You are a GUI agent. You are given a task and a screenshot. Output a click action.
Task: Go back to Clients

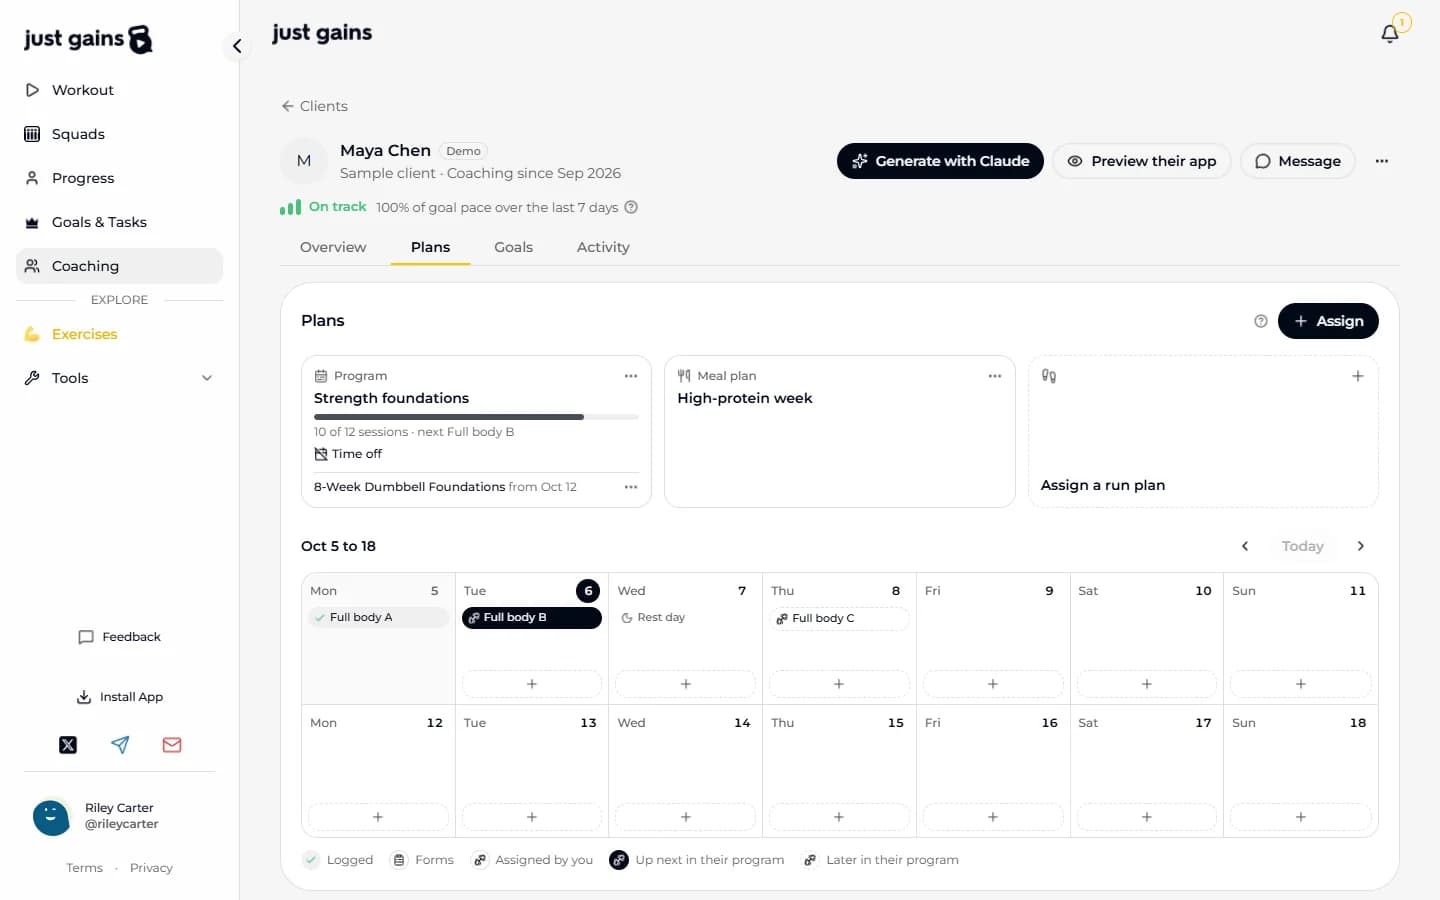(314, 106)
